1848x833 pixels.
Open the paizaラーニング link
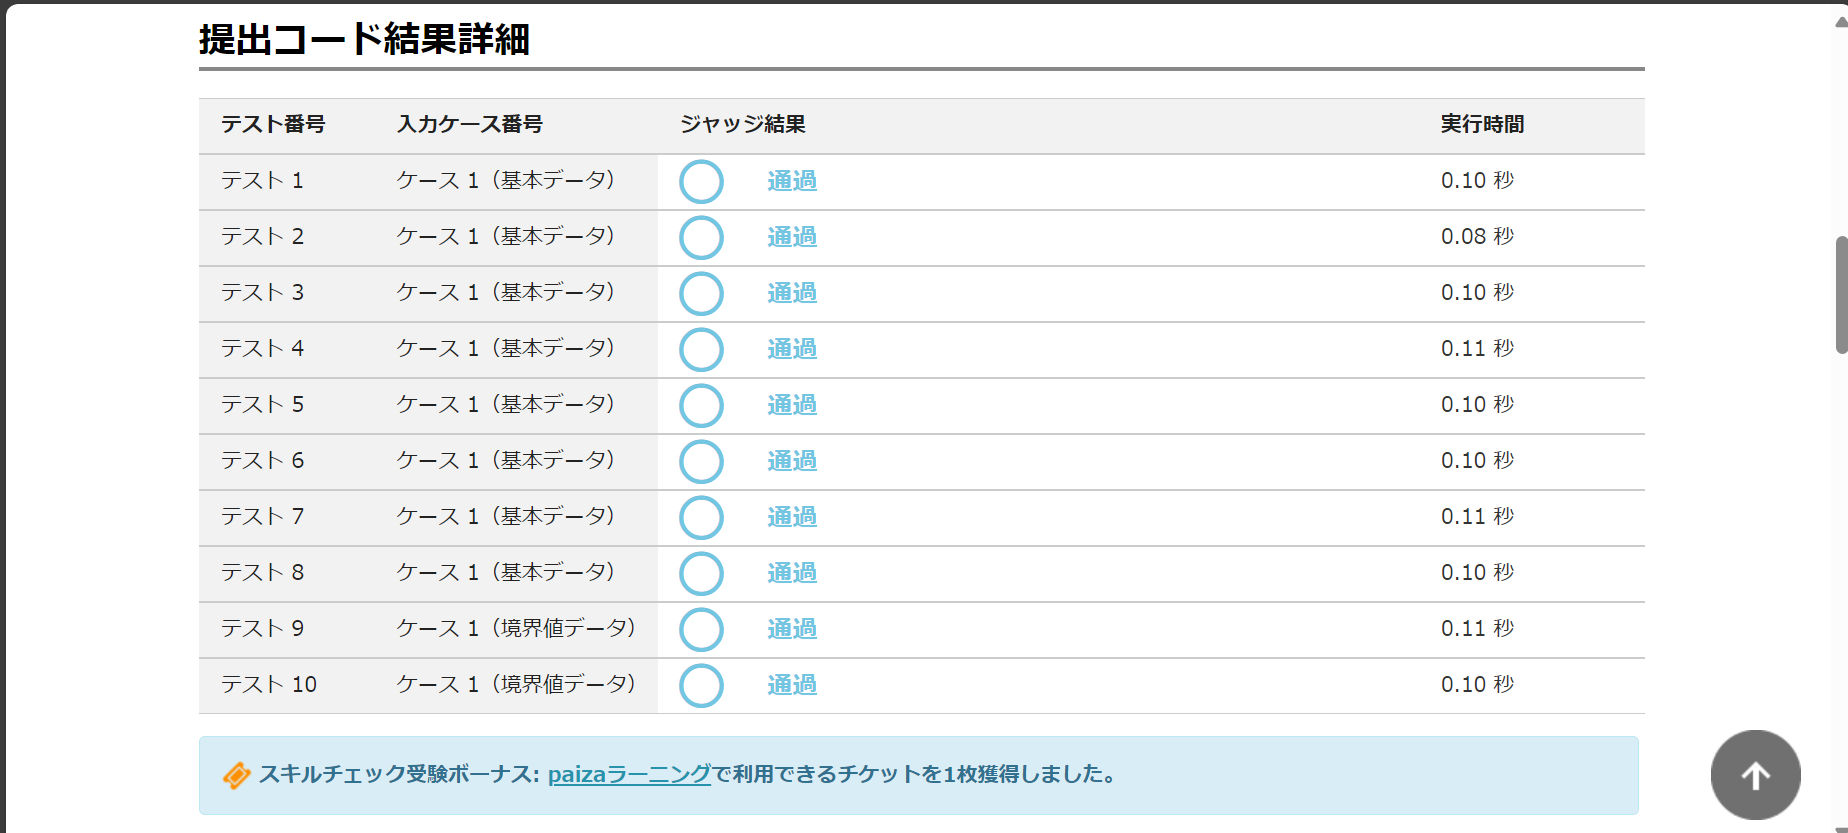coord(629,774)
